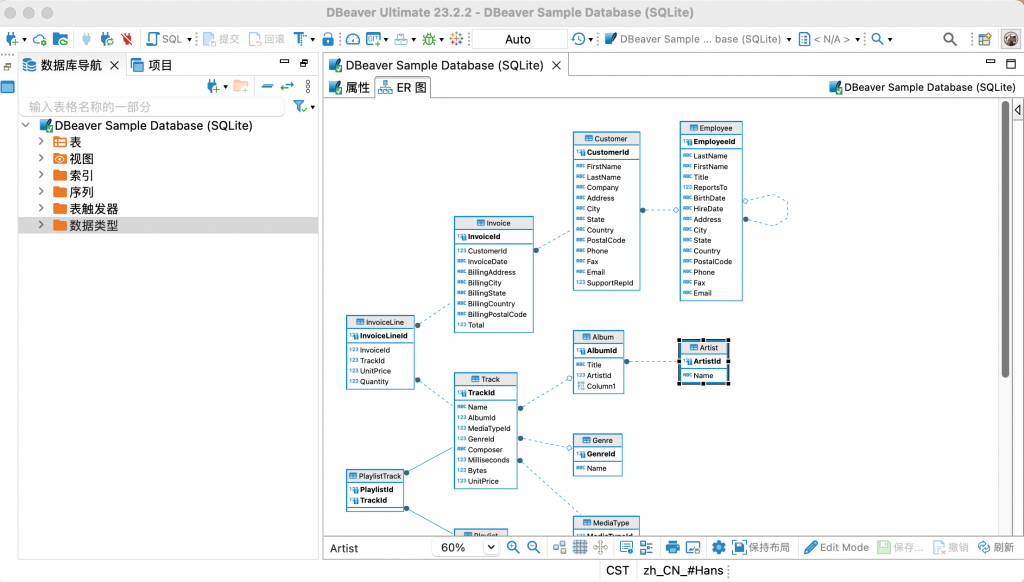Click the Edit Mode button

(x=836, y=547)
